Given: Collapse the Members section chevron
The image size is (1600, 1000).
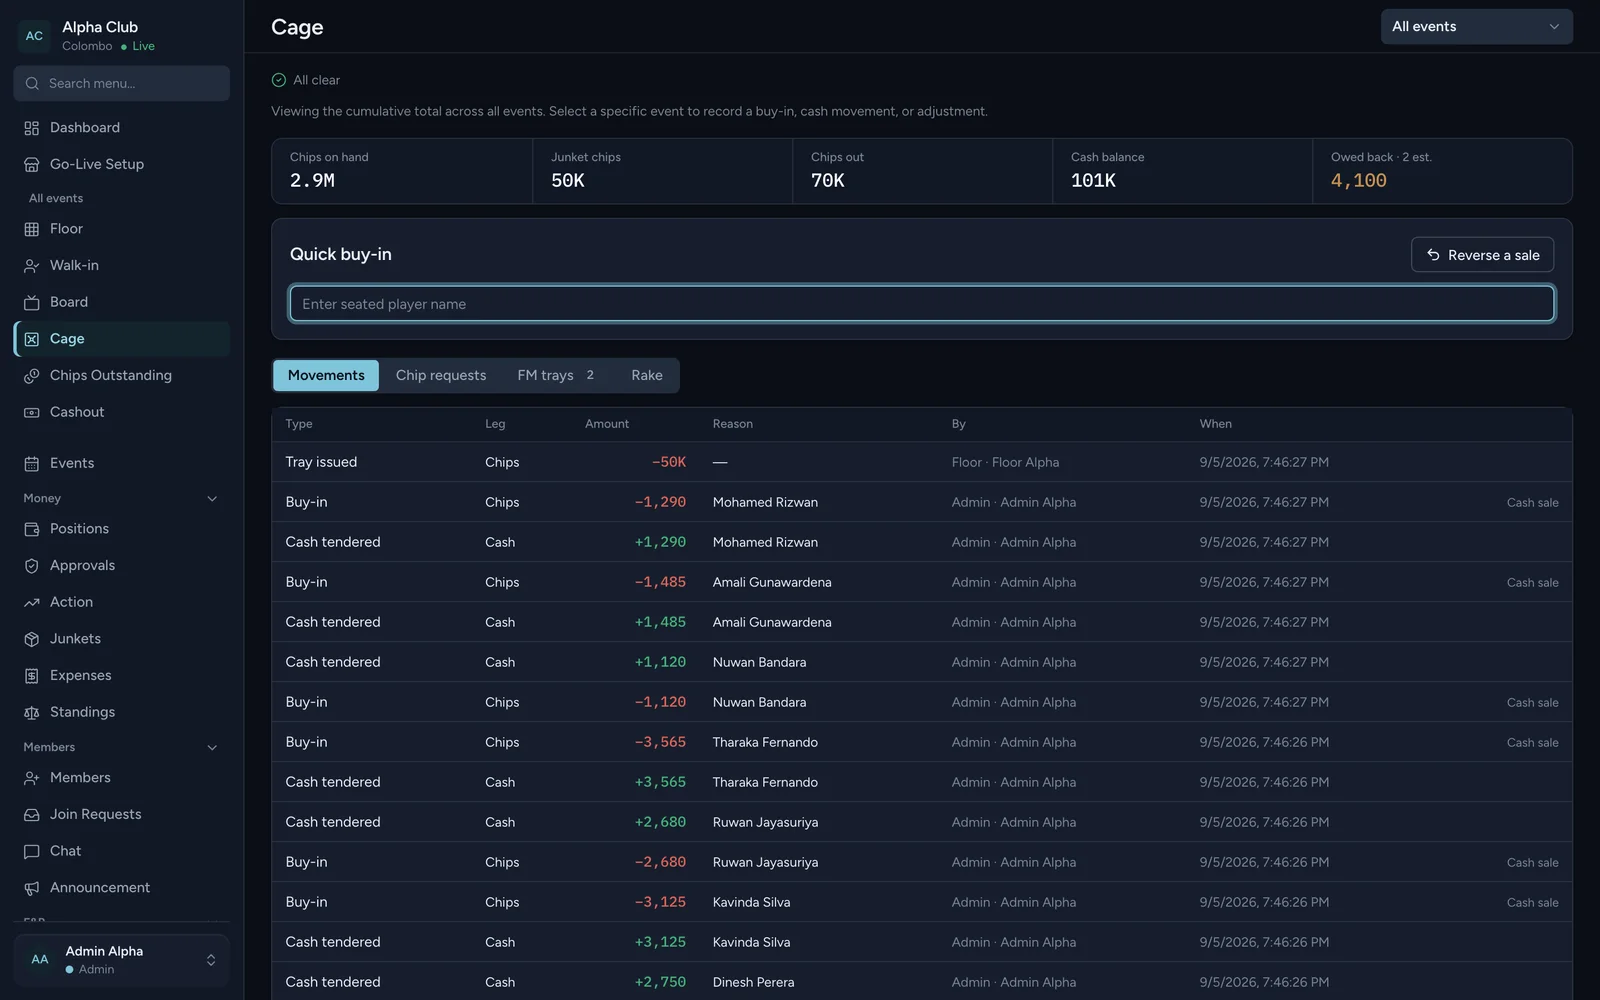Looking at the screenshot, I should click(x=212, y=748).
